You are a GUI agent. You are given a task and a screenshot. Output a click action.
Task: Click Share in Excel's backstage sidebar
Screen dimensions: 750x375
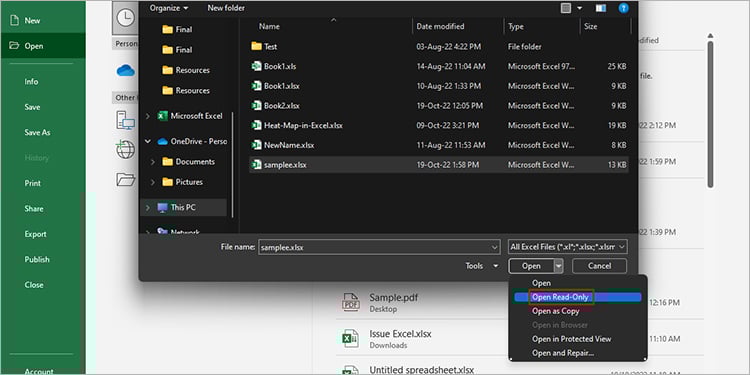tap(34, 209)
